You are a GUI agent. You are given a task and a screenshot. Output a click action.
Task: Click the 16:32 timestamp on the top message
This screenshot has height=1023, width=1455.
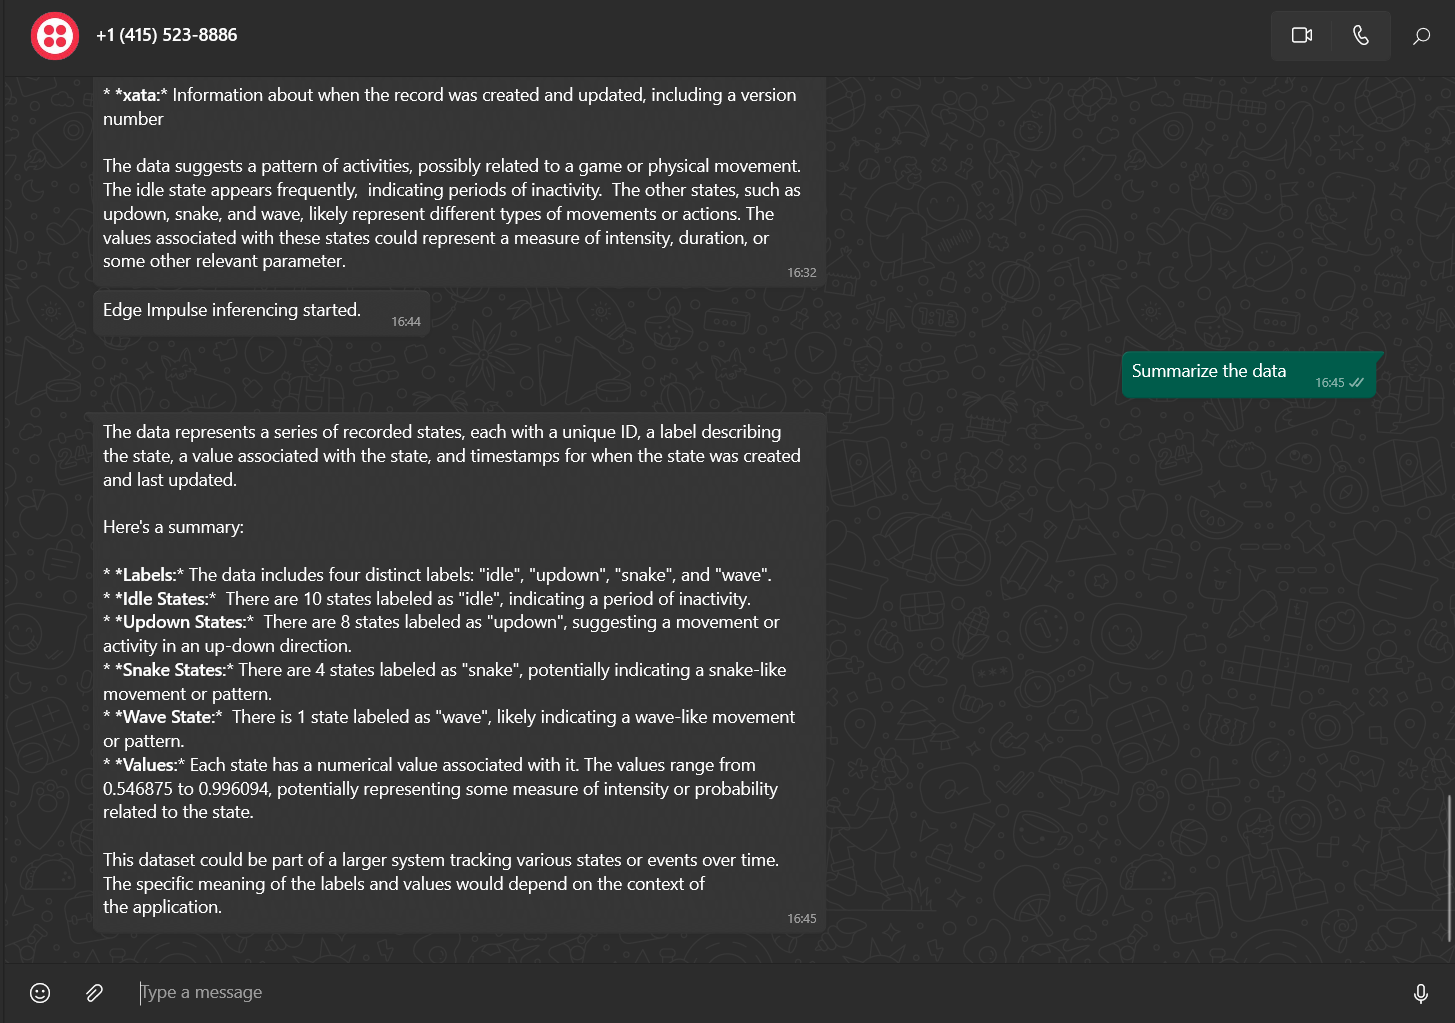tap(801, 273)
